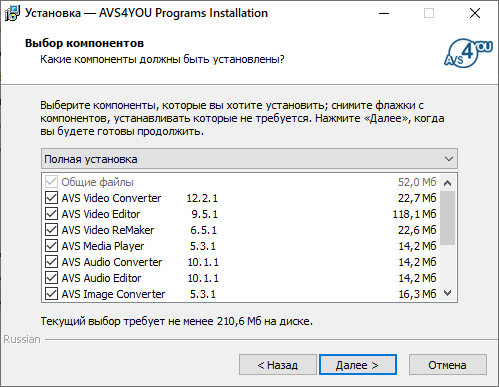This screenshot has width=499, height=387.
Task: Continue with the Далее button
Action: point(358,365)
